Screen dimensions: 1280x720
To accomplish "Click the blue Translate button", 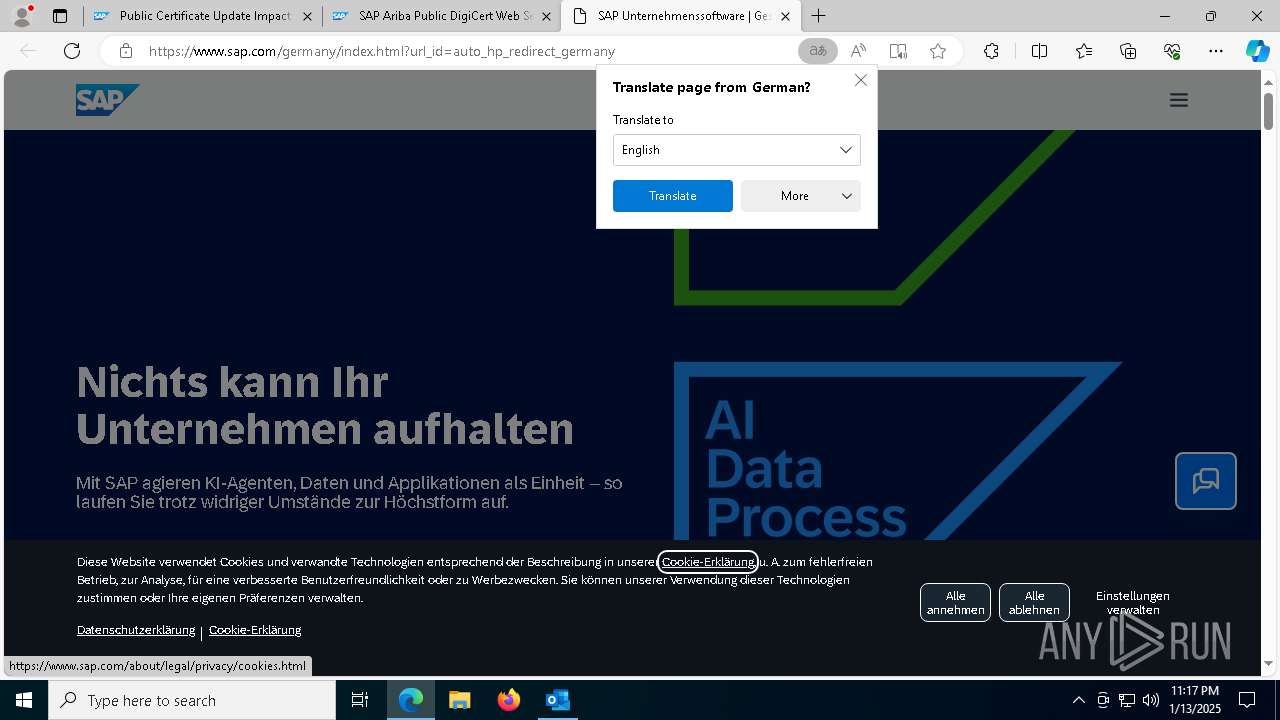I will (x=672, y=196).
